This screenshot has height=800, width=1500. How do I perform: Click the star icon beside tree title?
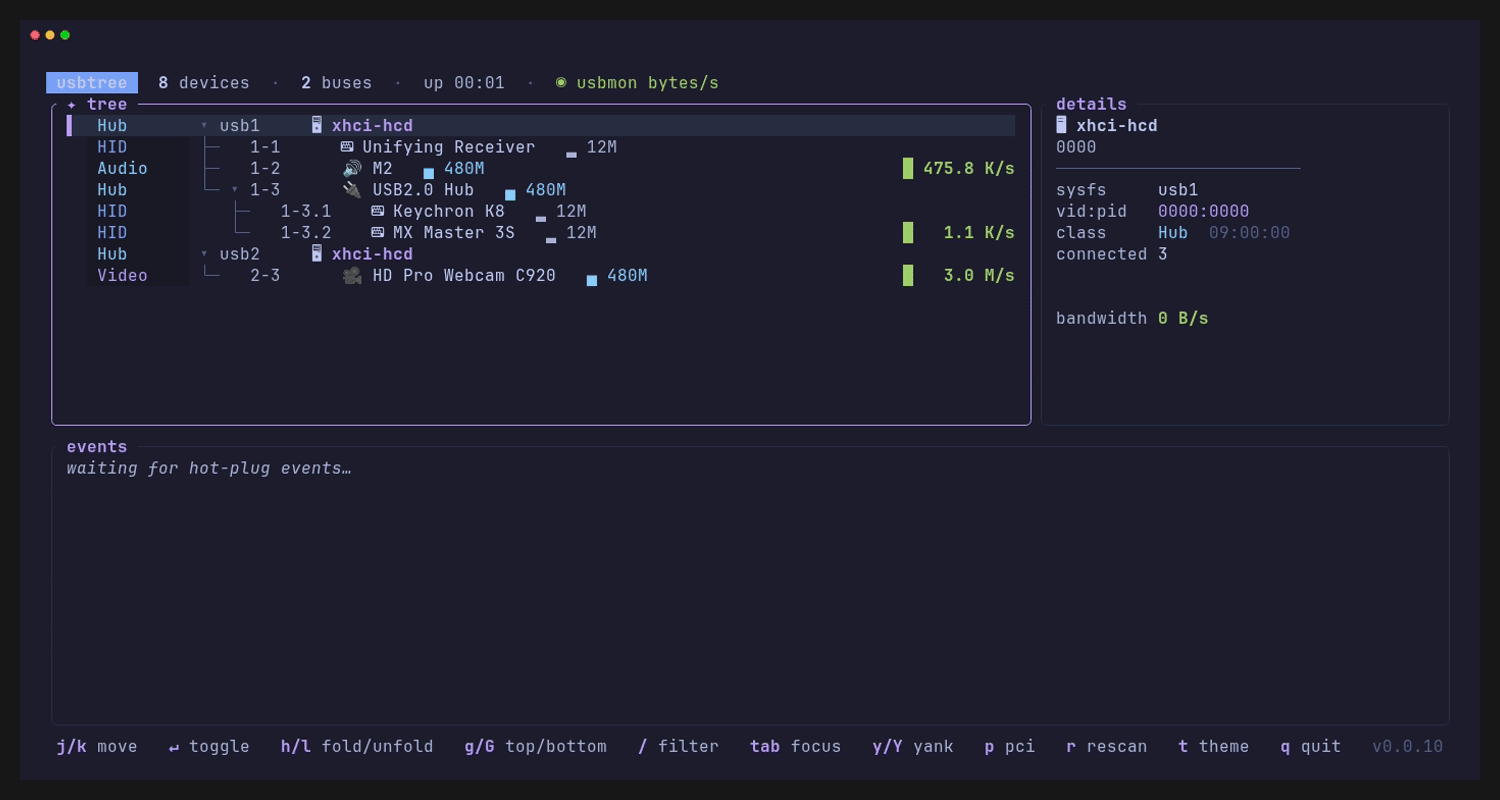click(71, 105)
